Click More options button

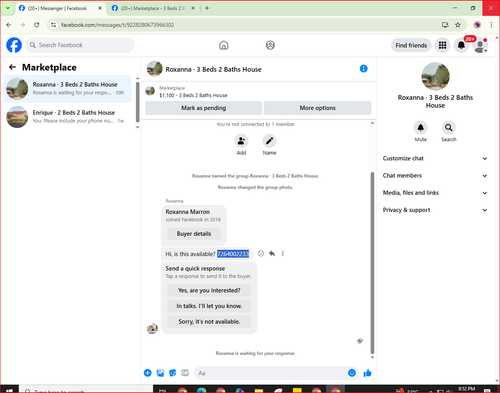pyautogui.click(x=317, y=108)
